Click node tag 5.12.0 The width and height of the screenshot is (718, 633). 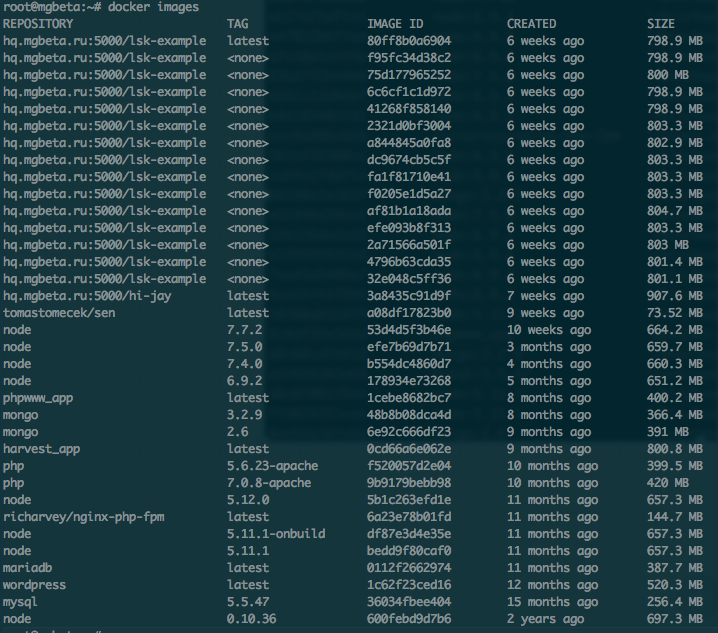[x=248, y=500]
